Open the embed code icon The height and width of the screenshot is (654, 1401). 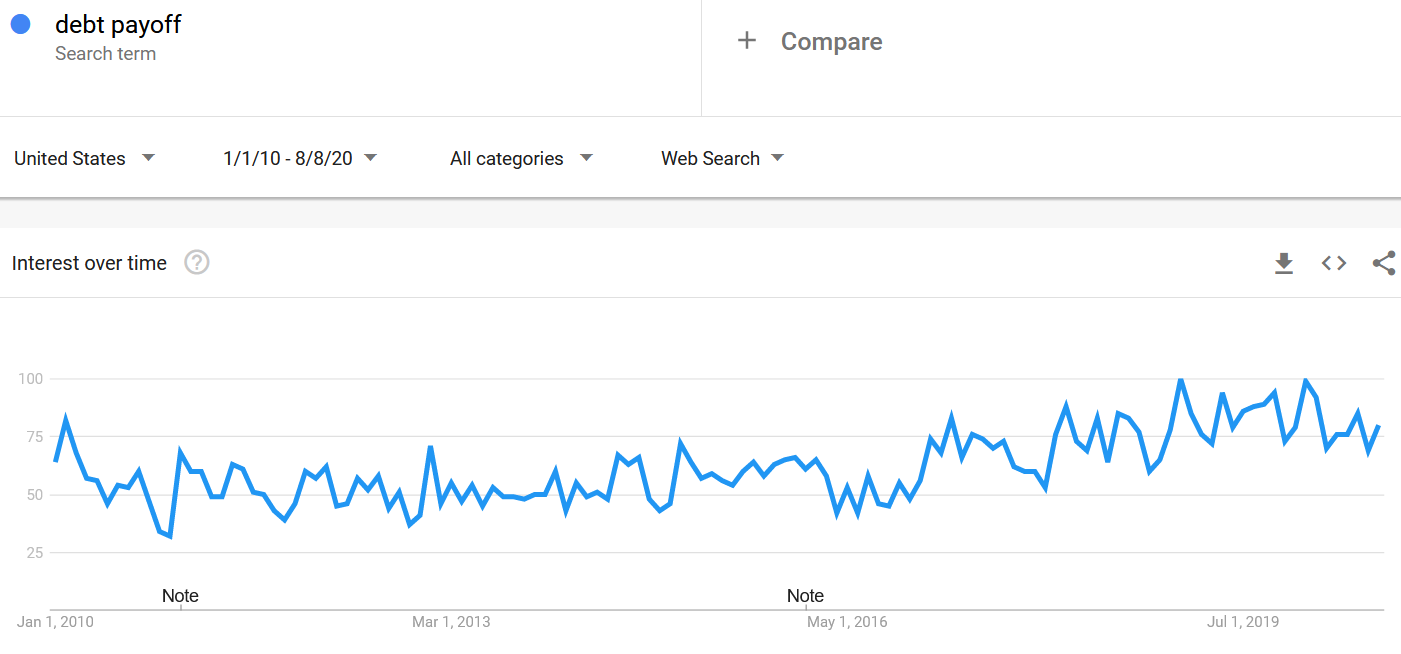tap(1334, 263)
